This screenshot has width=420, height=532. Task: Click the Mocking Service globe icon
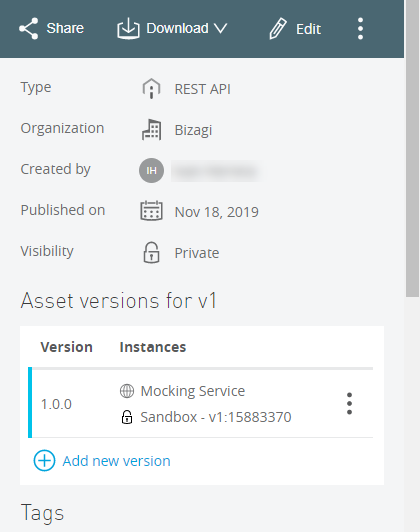coord(127,391)
